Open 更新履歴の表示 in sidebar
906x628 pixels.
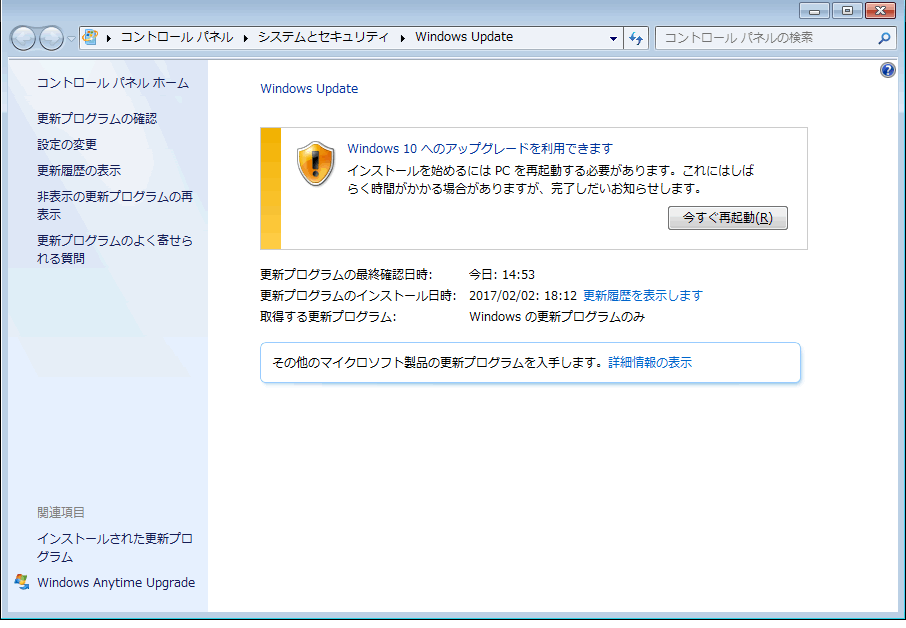(x=79, y=170)
